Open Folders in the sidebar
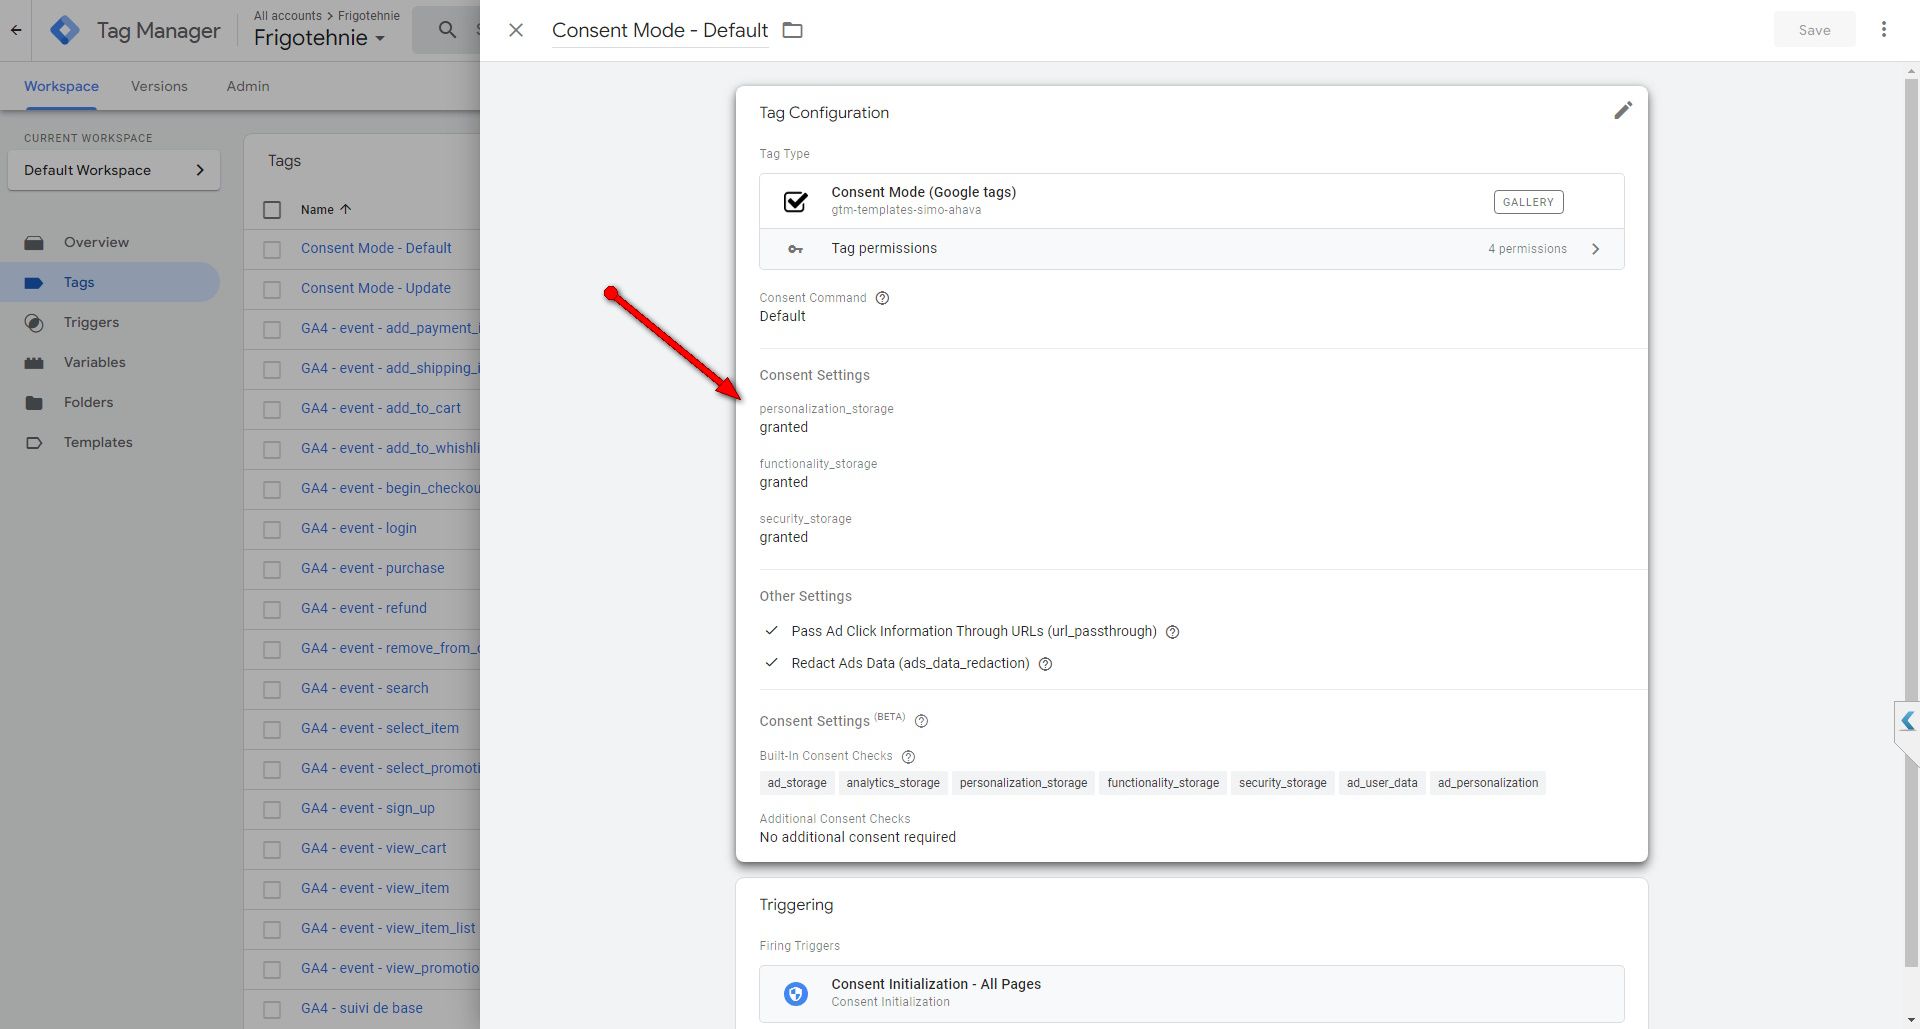1920x1029 pixels. point(88,402)
